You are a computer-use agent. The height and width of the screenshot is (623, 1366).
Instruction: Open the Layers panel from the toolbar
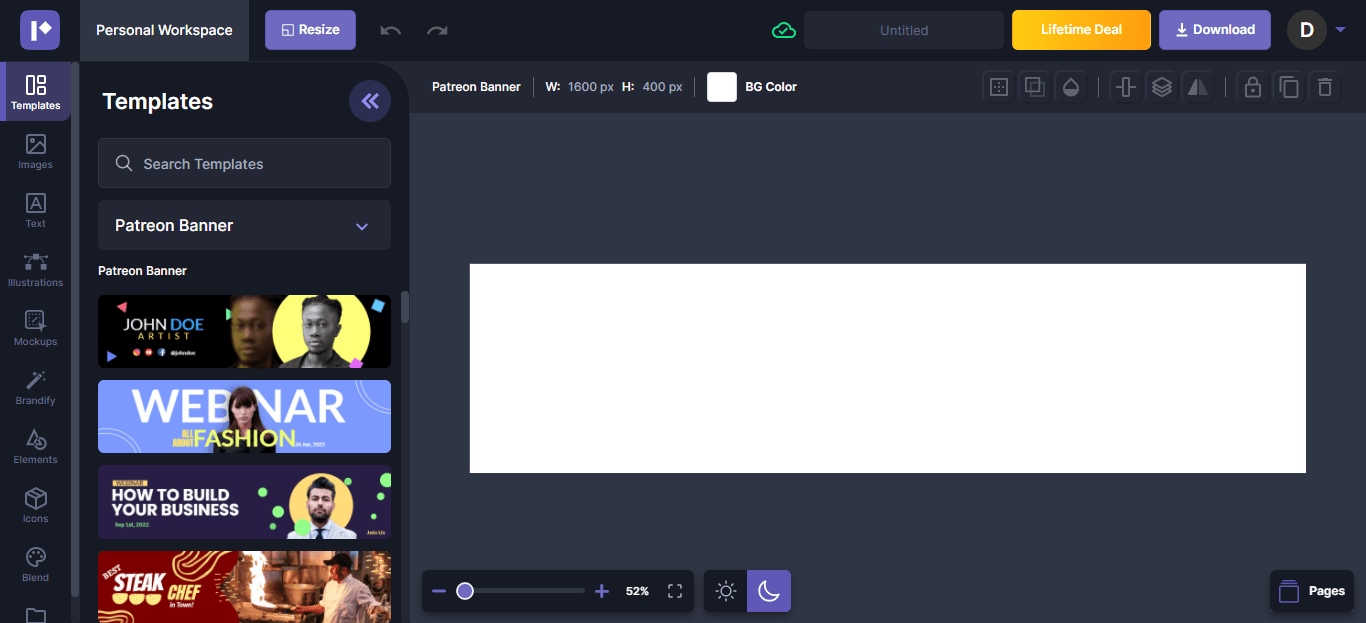1161,87
